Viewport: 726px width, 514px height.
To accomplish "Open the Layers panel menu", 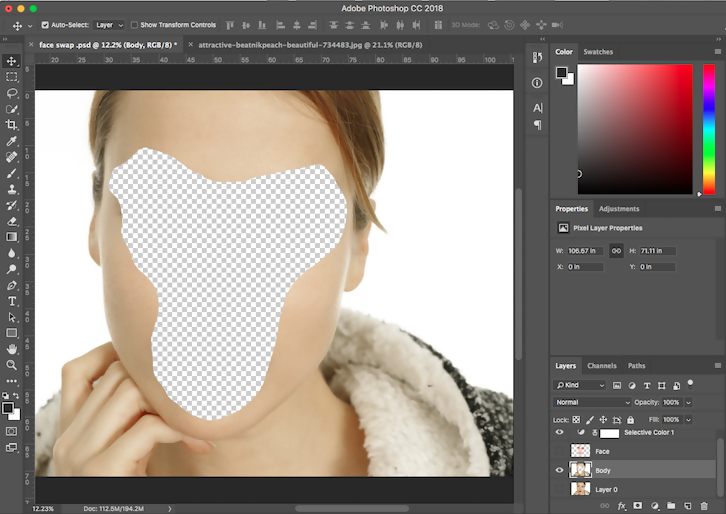I will pyautogui.click(x=718, y=366).
